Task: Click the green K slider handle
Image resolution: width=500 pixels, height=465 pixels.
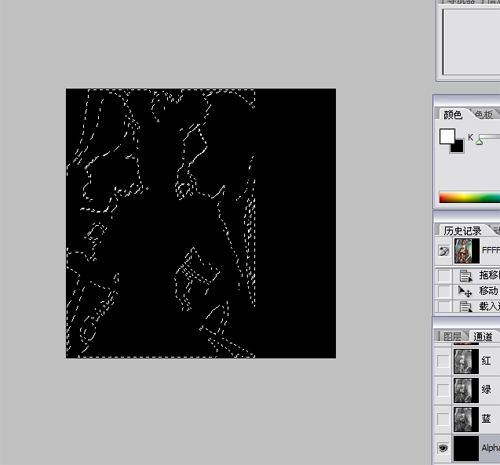Action: pos(479,142)
